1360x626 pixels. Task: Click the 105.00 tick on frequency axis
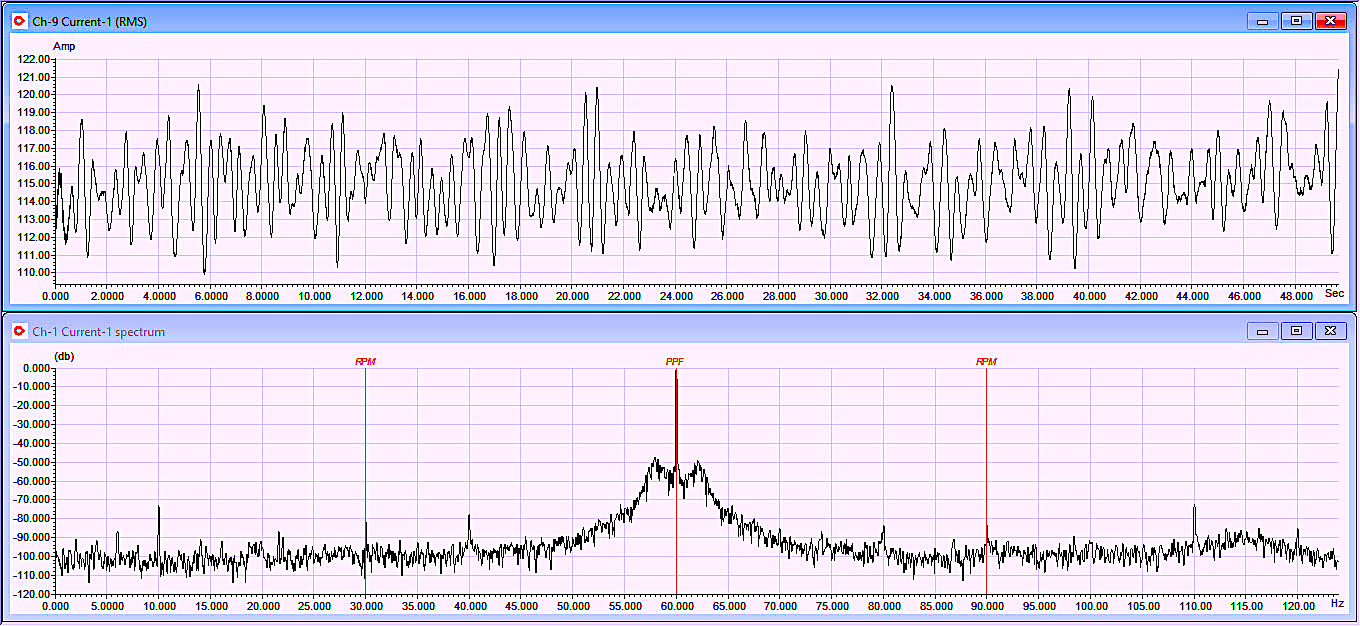pyautogui.click(x=1143, y=607)
